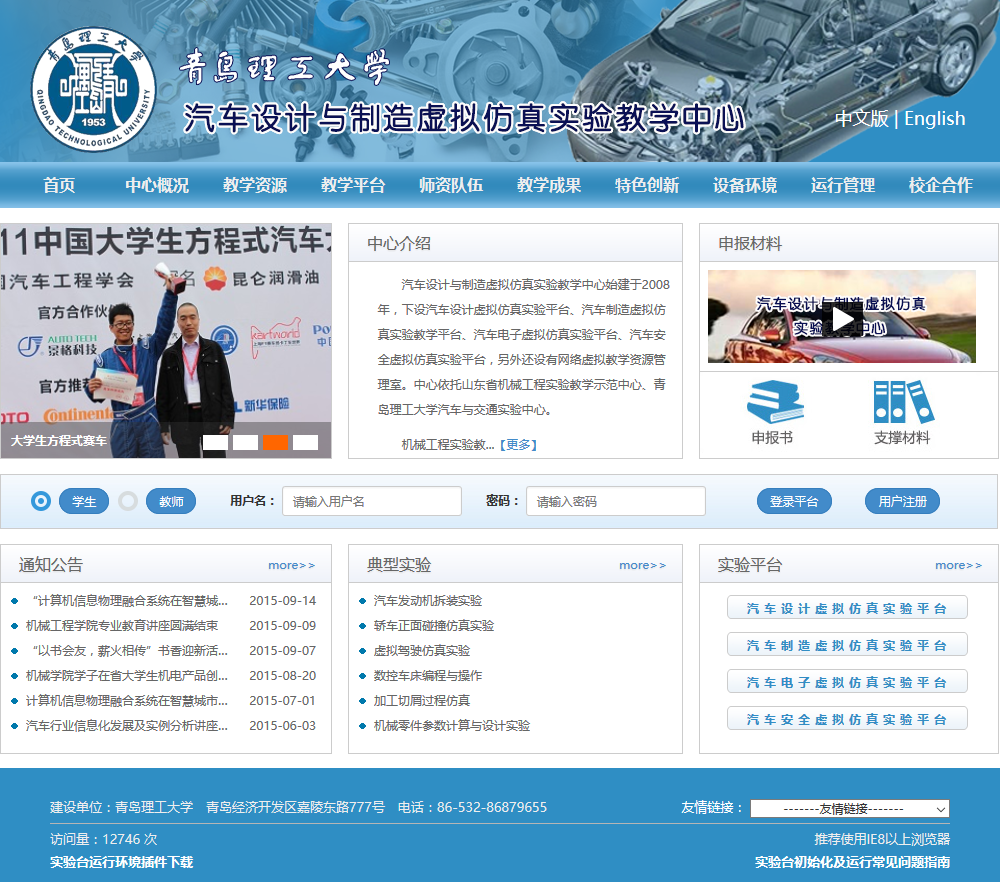Switch language to English
Screen dimensions: 1000x882
click(935, 118)
